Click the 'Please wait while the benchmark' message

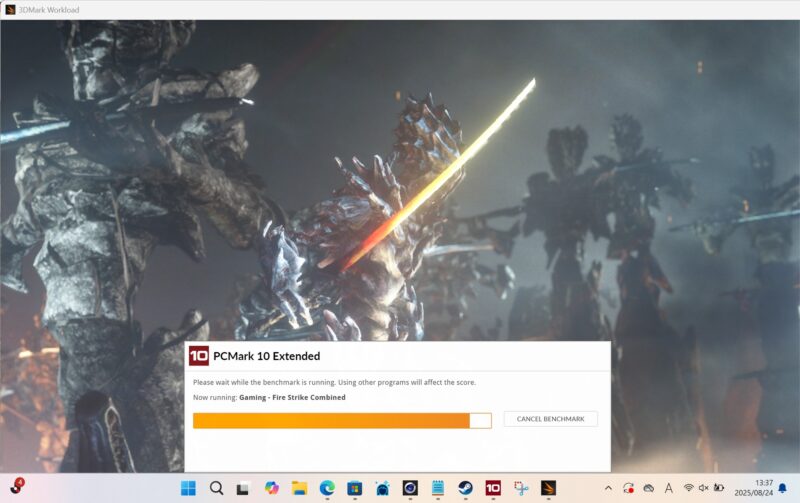[334, 382]
